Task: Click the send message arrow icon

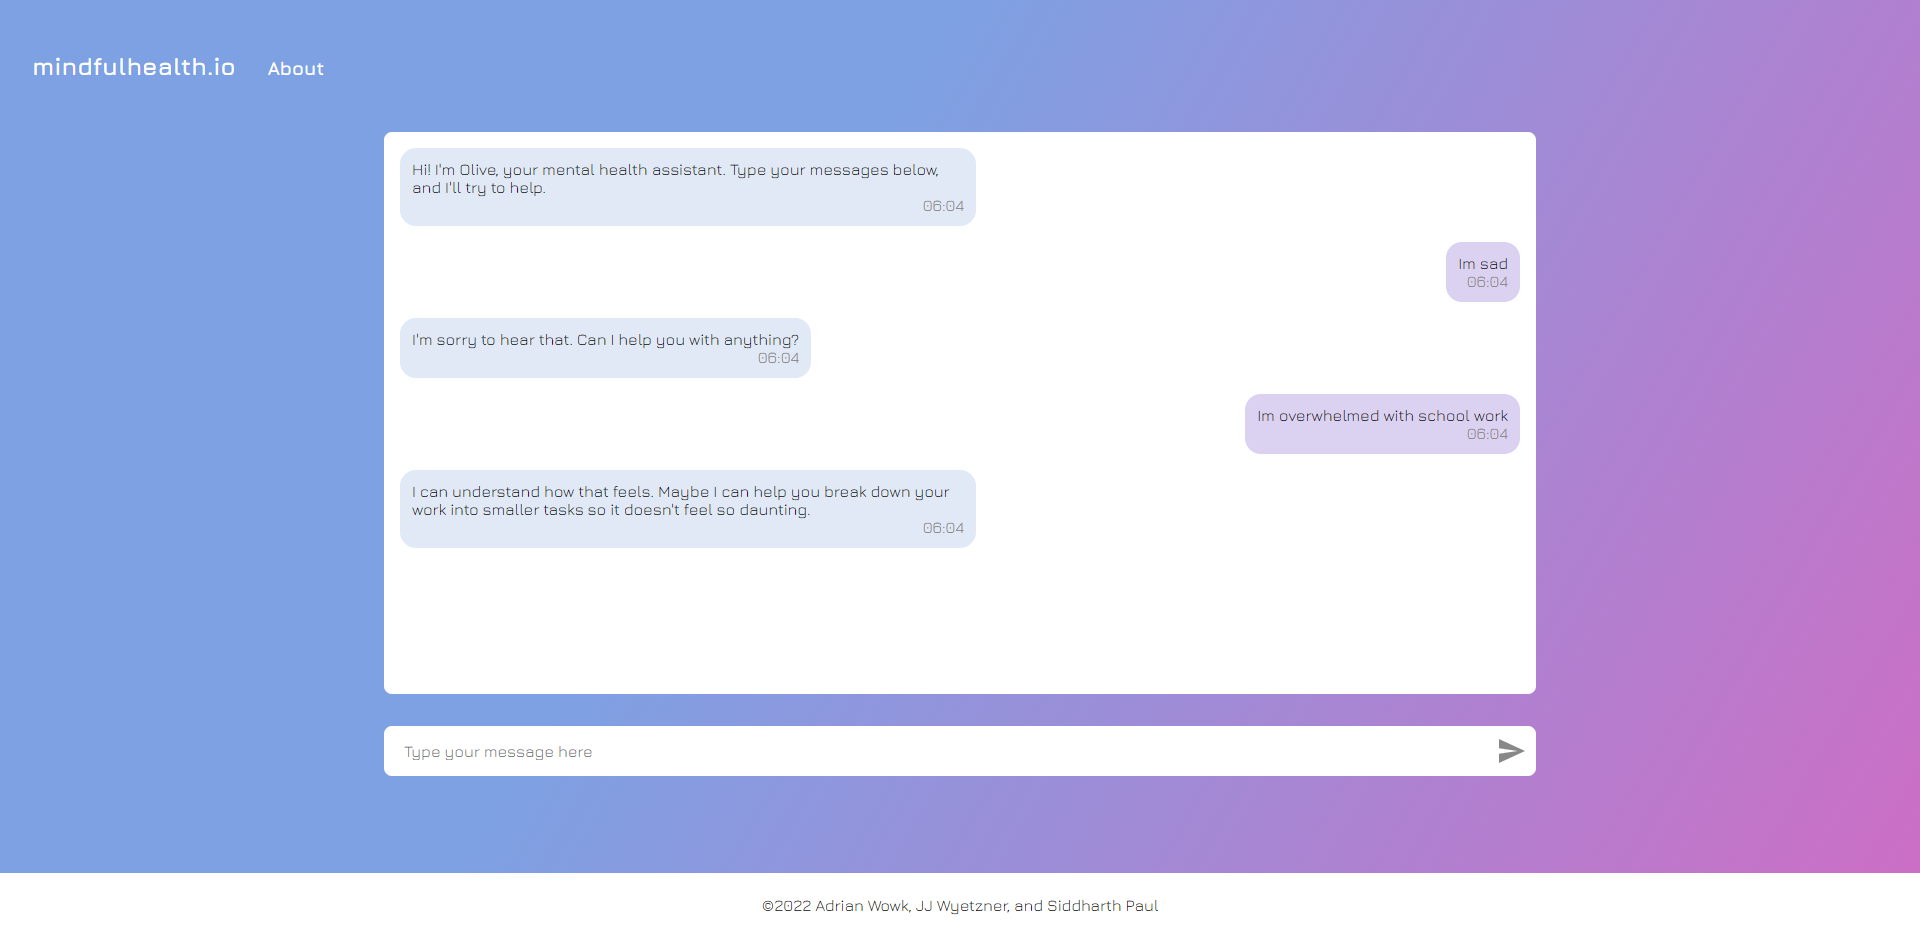Action: pos(1510,751)
